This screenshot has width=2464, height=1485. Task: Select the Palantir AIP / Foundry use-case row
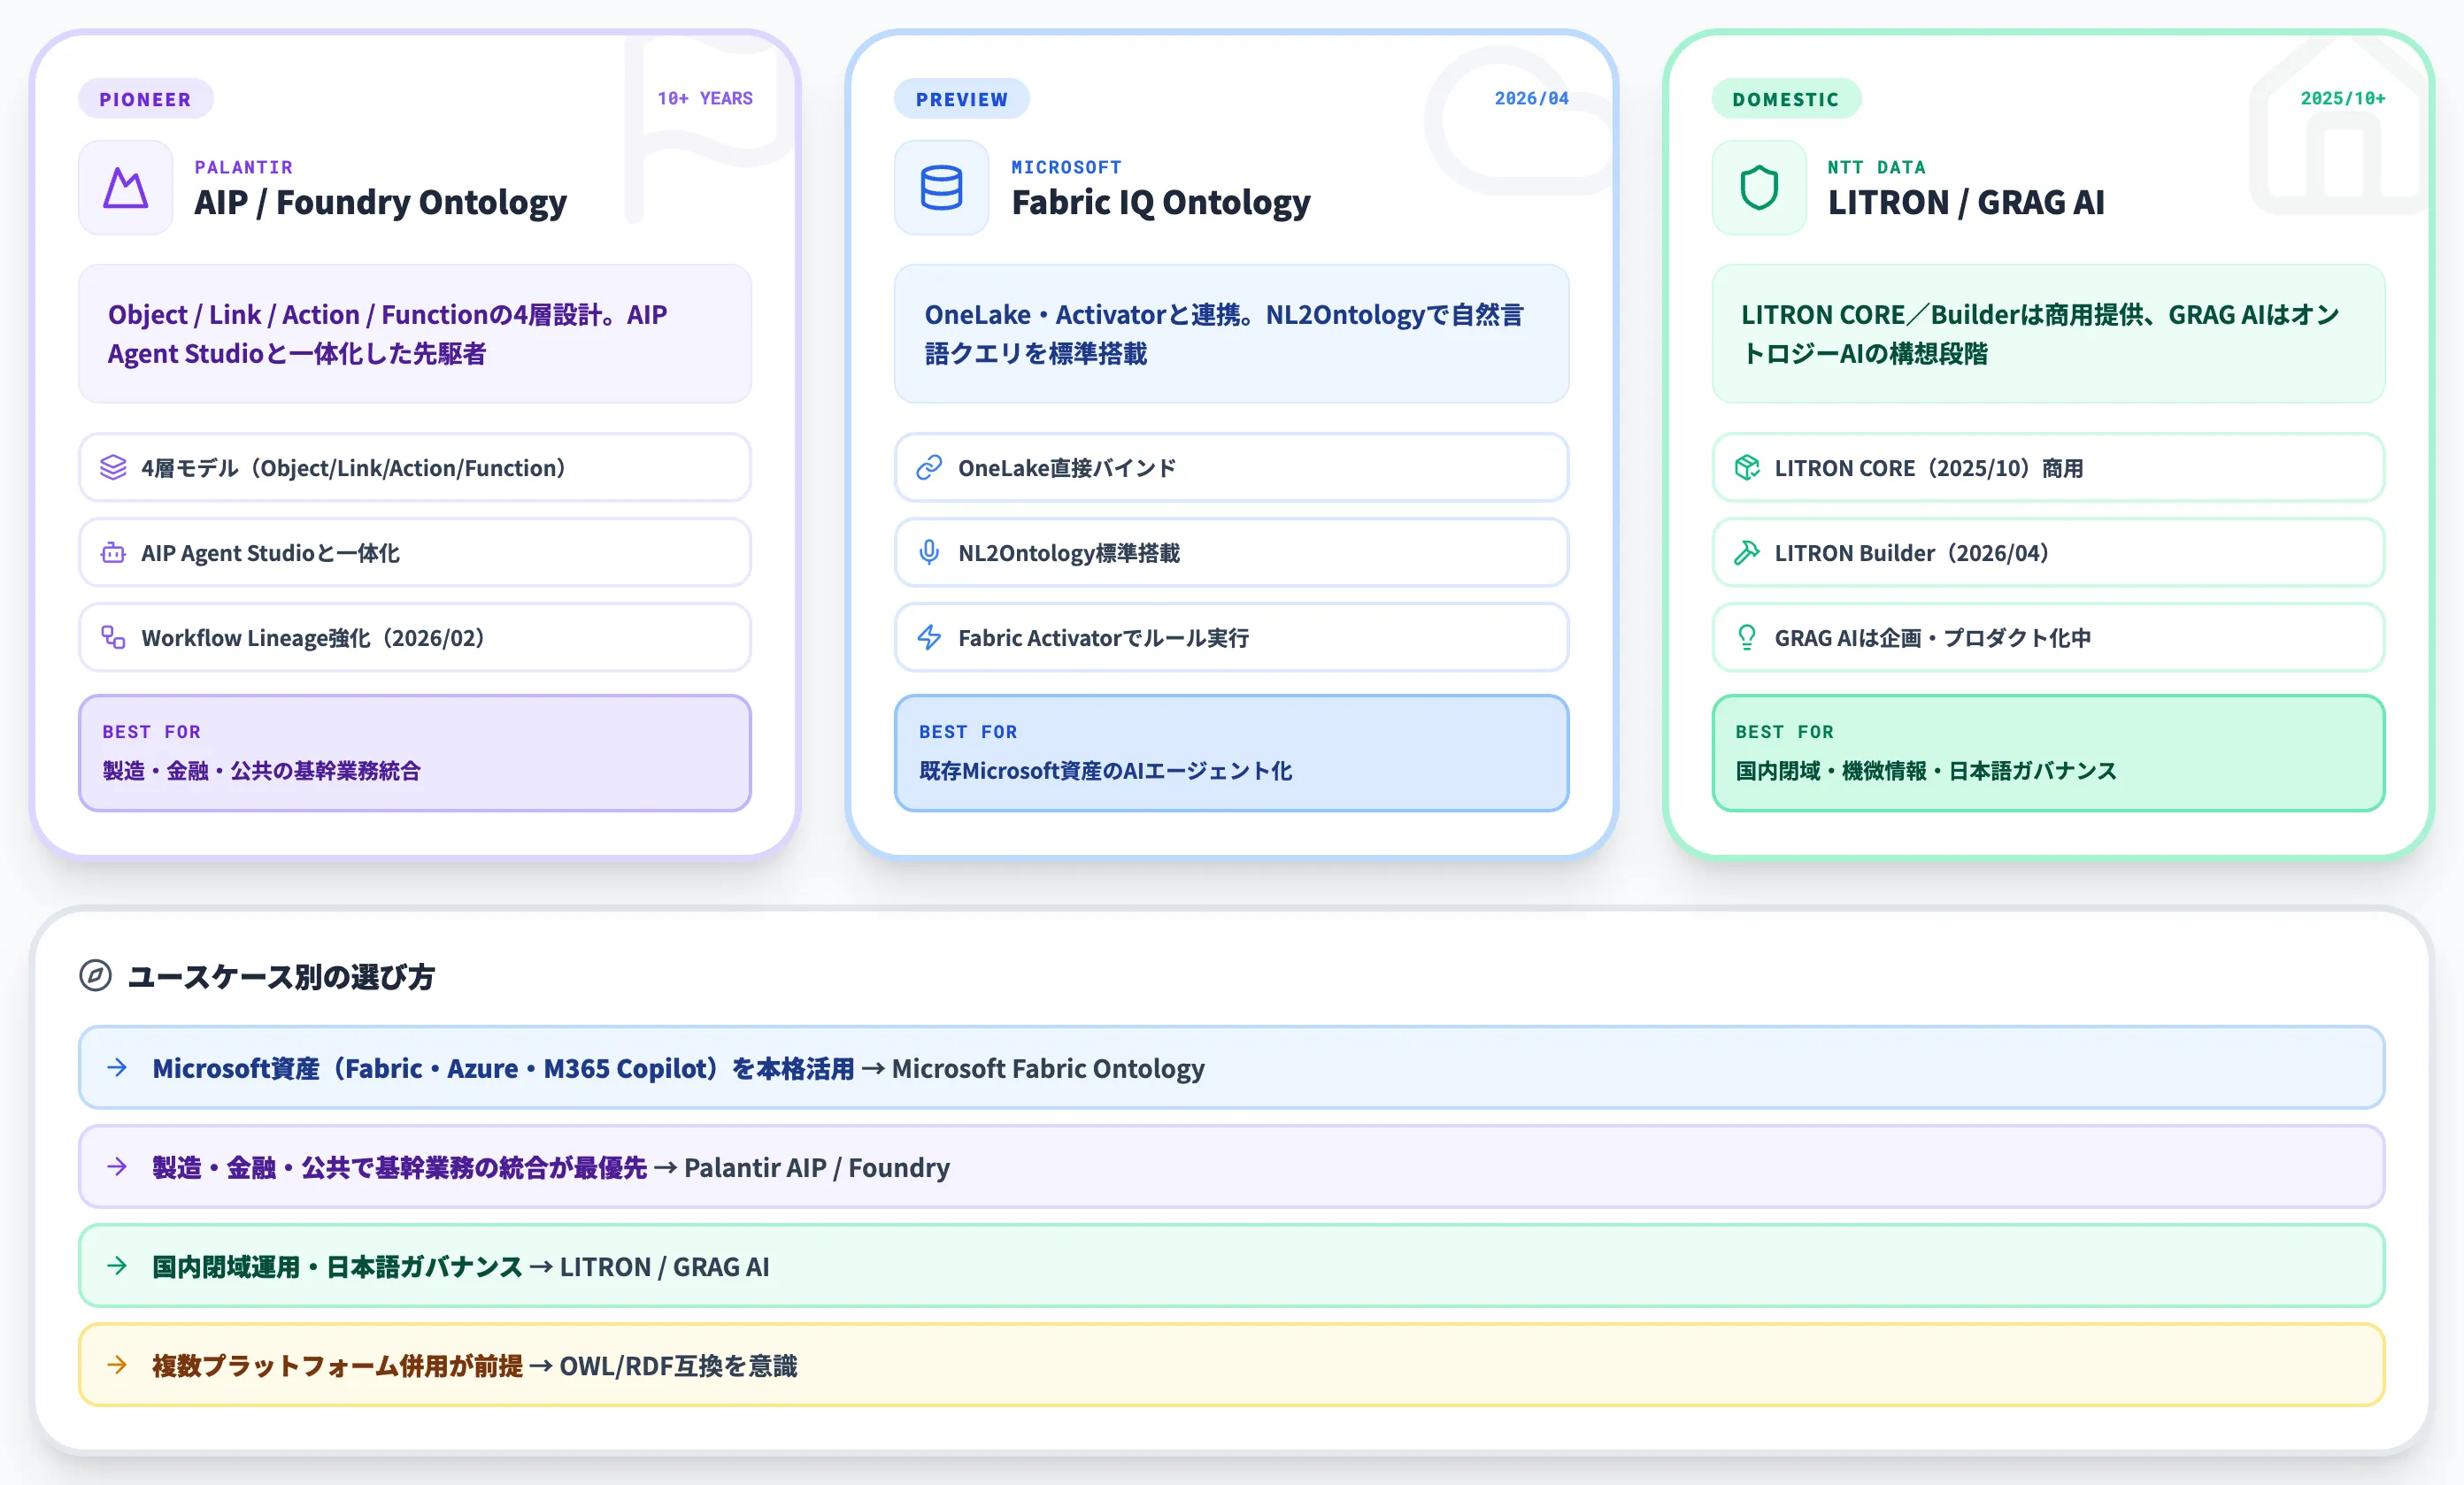pos(1231,1167)
